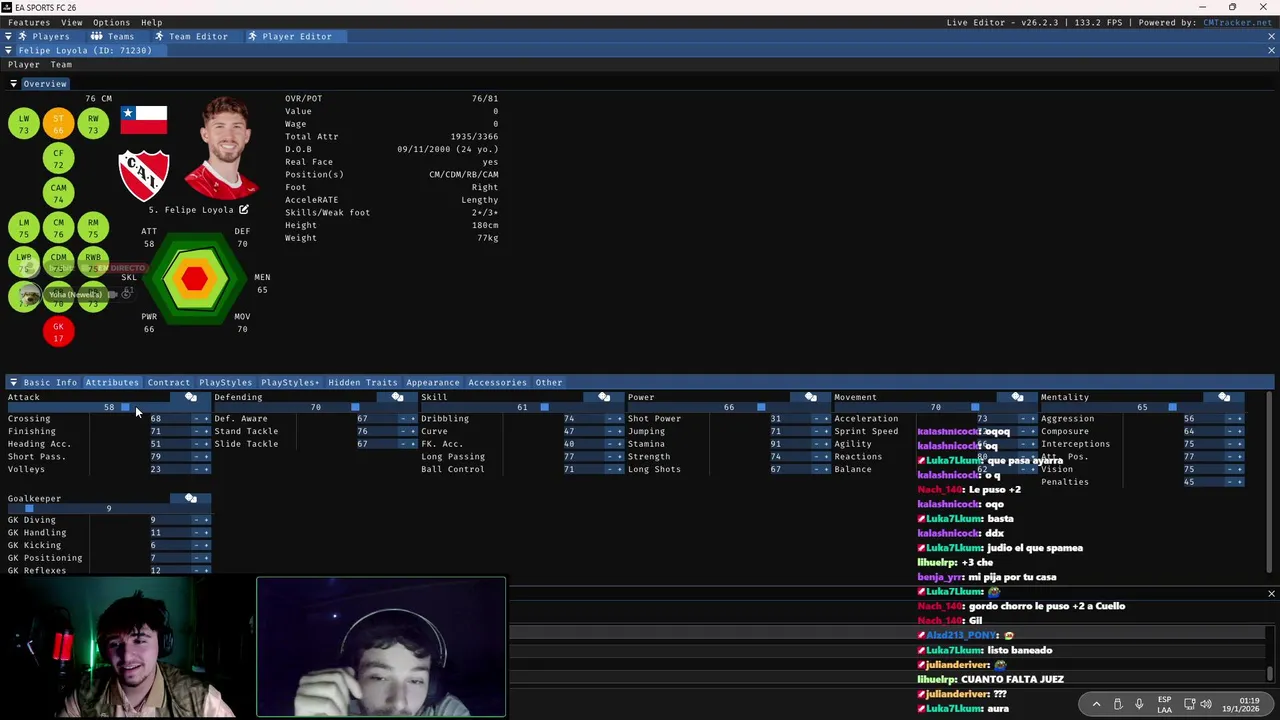The height and width of the screenshot is (720, 1280).
Task: Click the Overview section header
Action: click(x=45, y=84)
